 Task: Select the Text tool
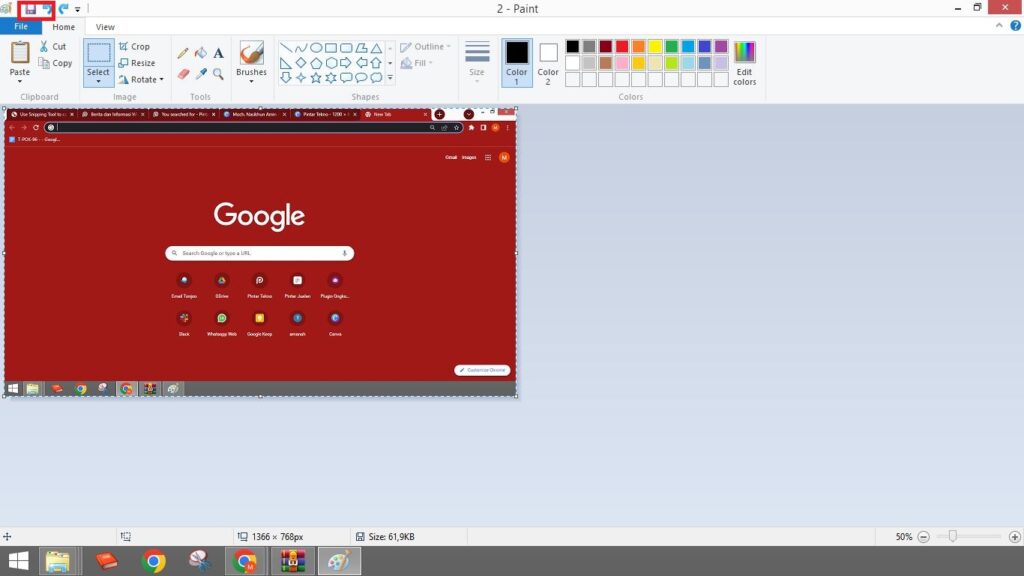pyautogui.click(x=218, y=54)
